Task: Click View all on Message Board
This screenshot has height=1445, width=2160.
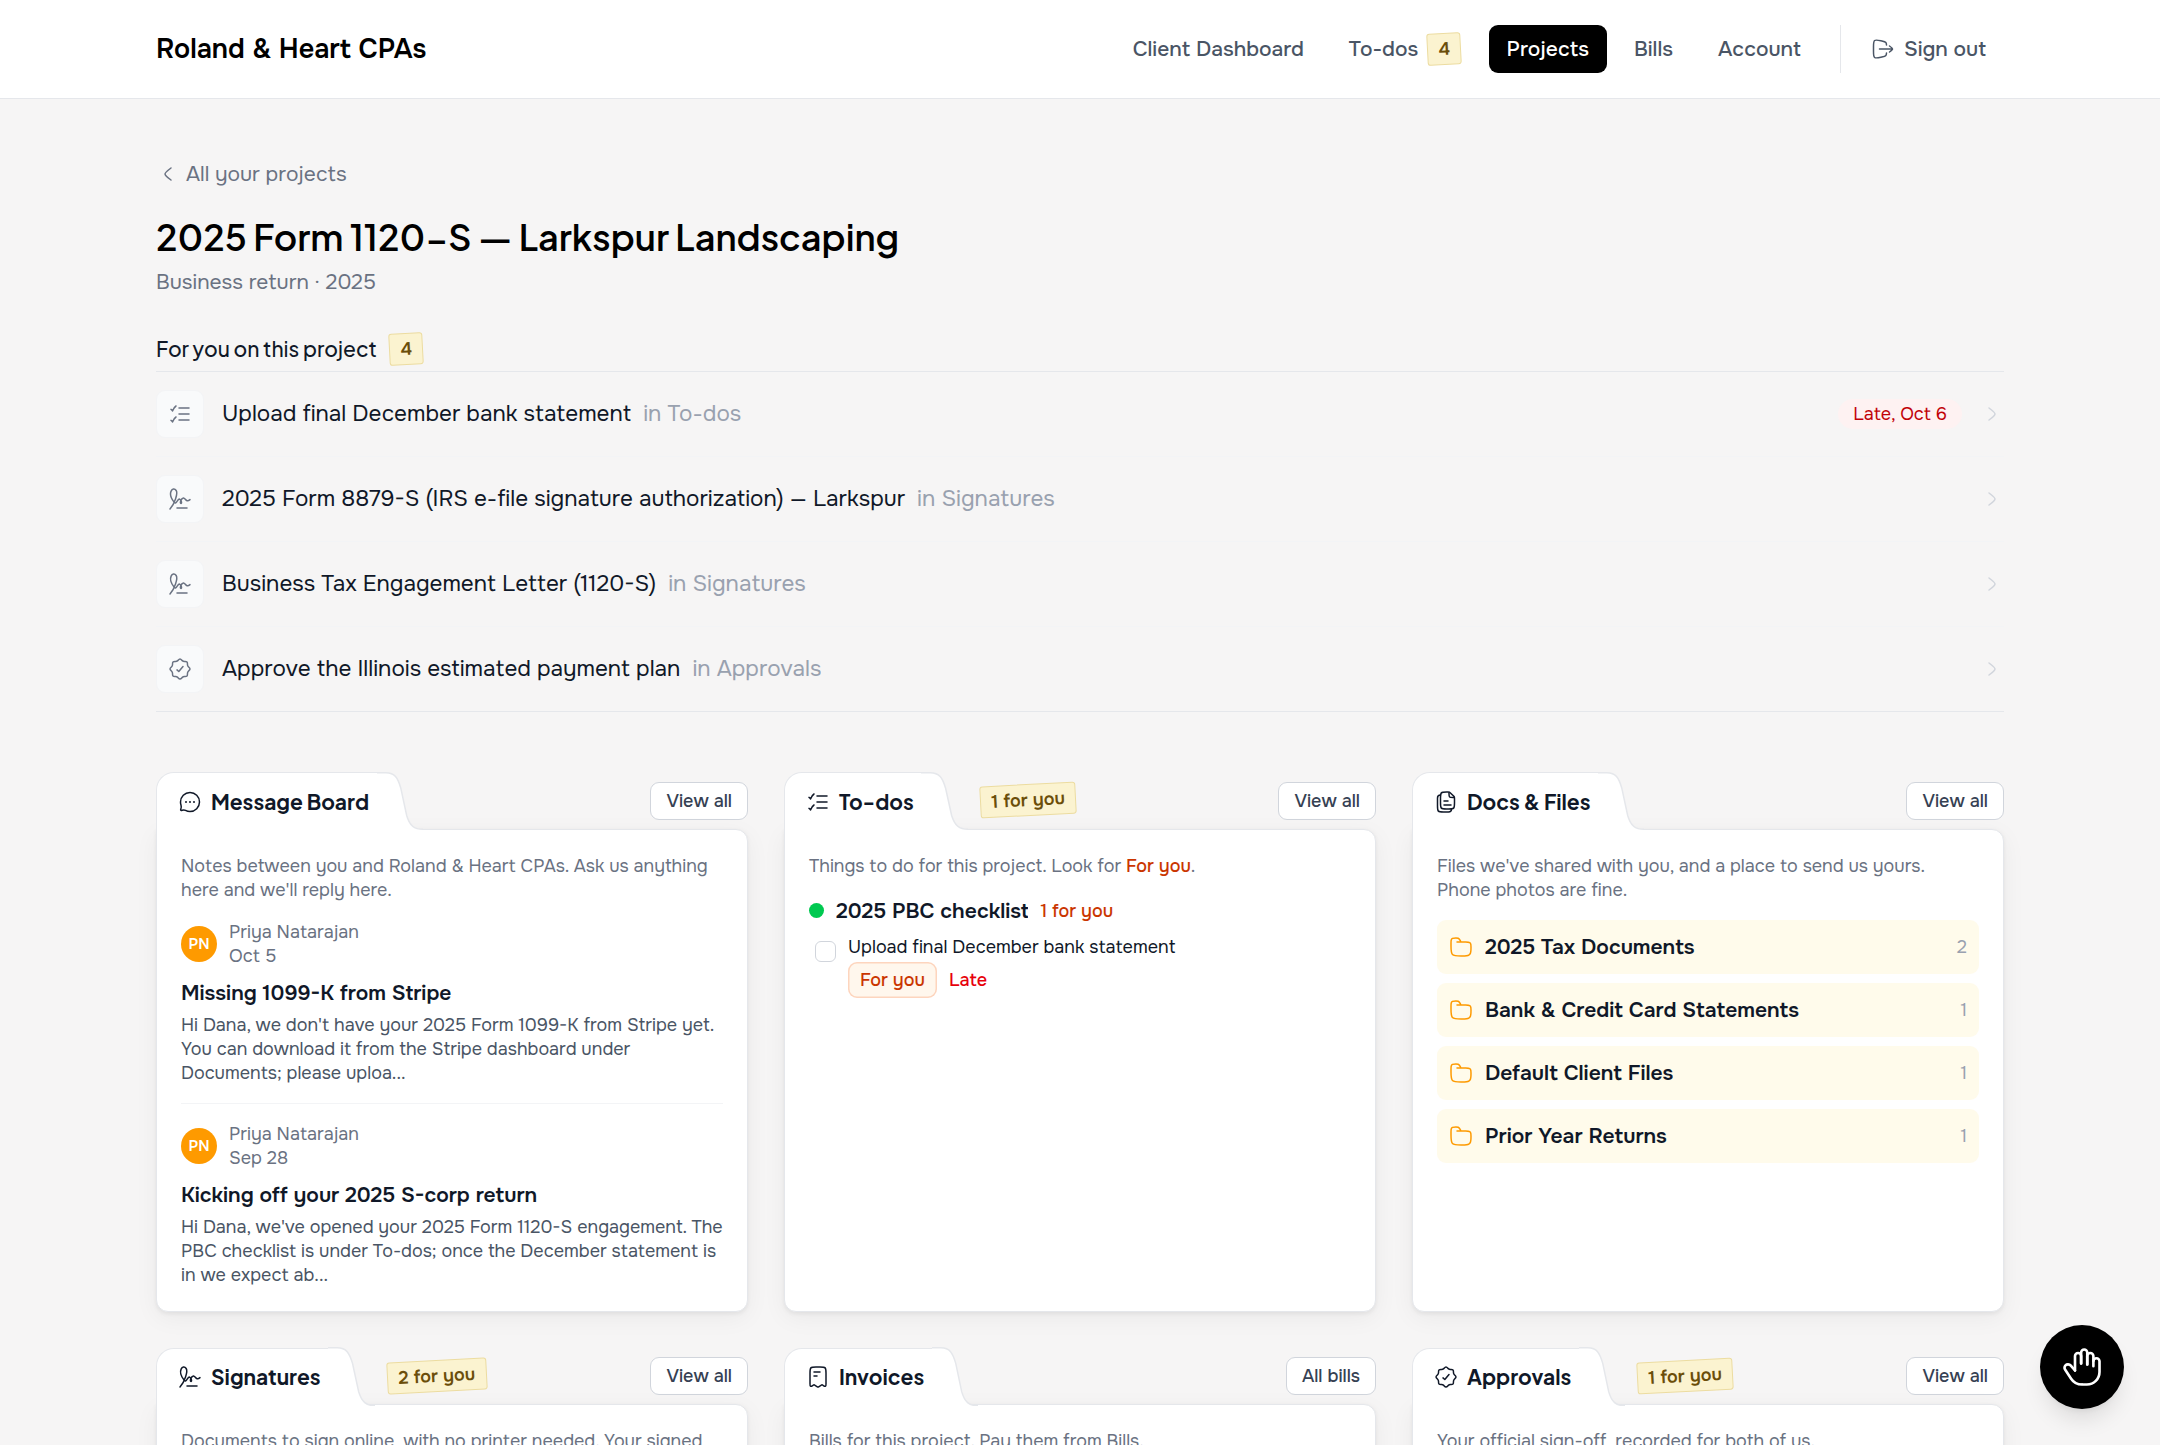Action: tap(699, 801)
